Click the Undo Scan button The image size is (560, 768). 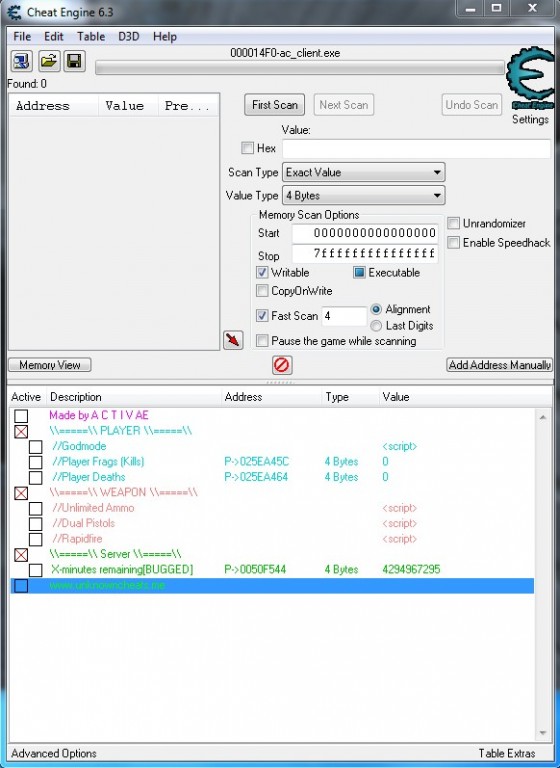[x=472, y=105]
